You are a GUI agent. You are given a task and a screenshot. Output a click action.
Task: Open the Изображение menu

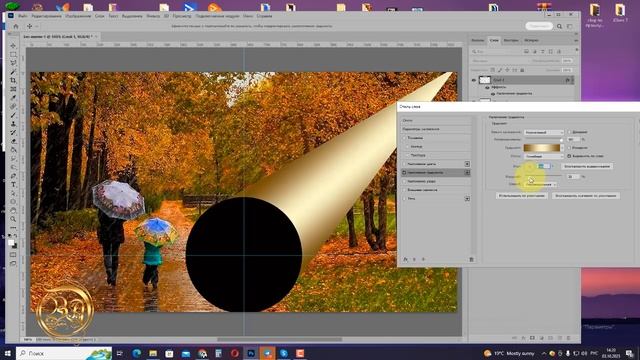[78, 16]
